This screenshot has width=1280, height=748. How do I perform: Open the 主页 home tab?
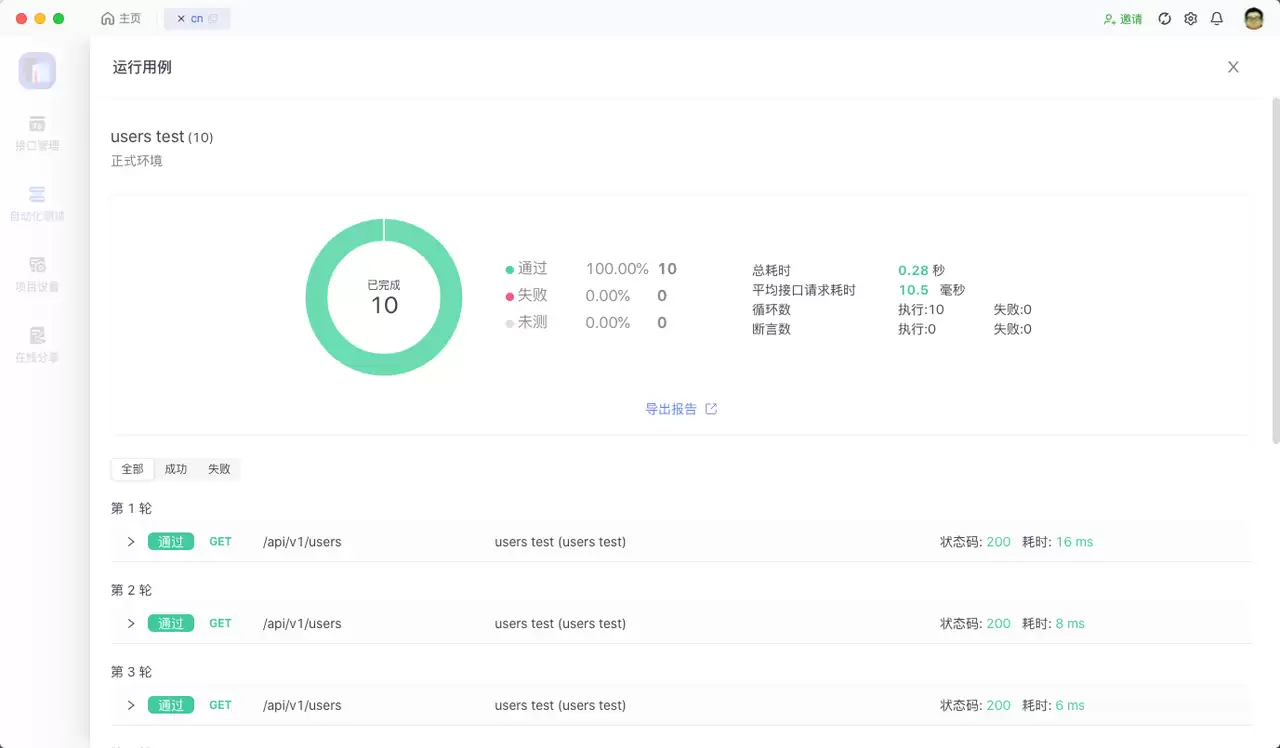(x=121, y=18)
